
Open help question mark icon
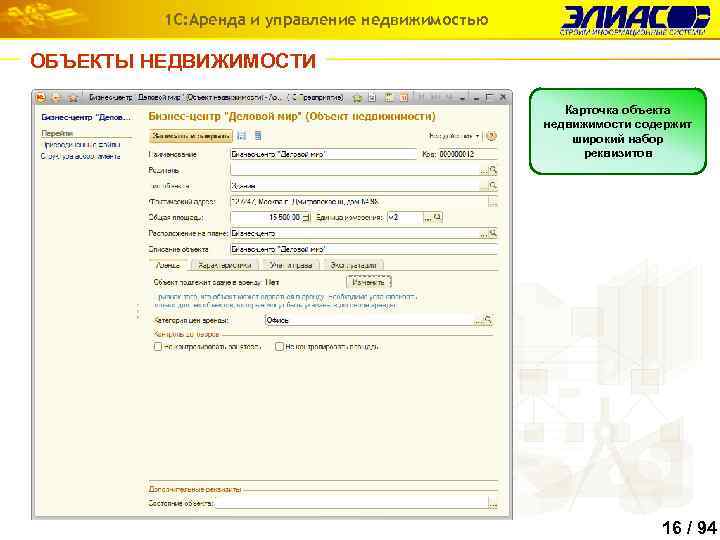491,136
